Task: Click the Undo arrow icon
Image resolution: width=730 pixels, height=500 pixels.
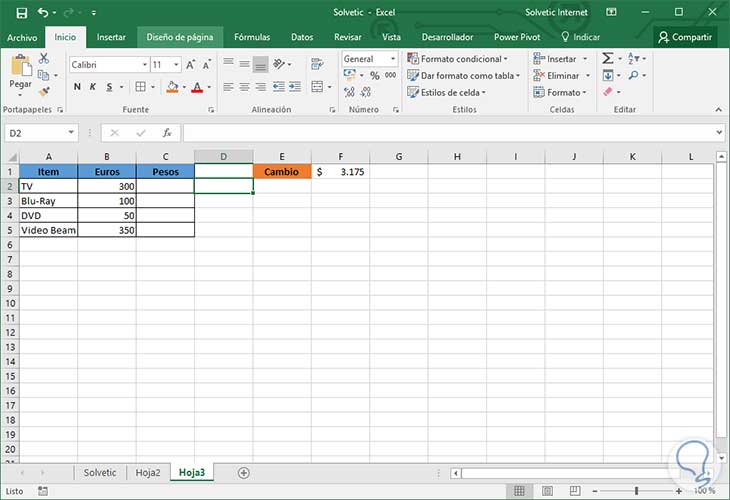Action: tap(43, 13)
